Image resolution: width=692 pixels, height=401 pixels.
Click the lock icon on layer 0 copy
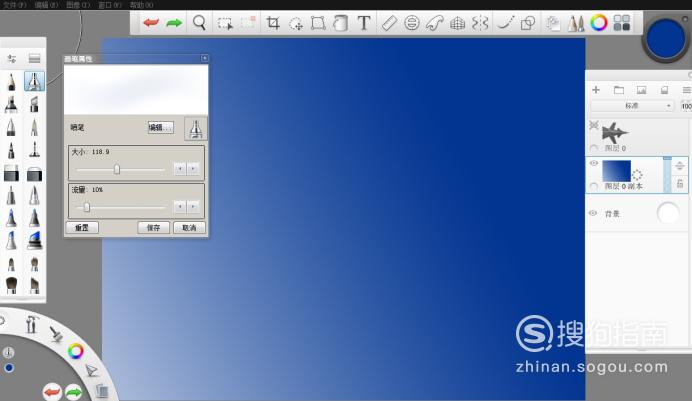680,183
